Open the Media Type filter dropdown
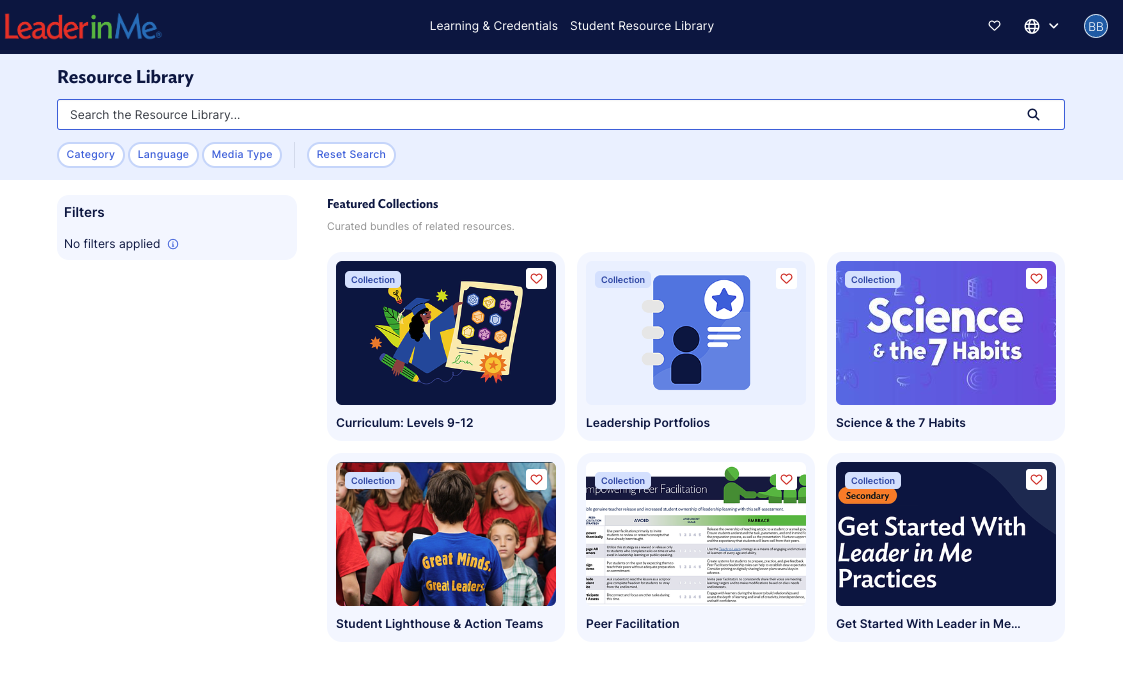This screenshot has height=688, width=1123. (x=242, y=155)
